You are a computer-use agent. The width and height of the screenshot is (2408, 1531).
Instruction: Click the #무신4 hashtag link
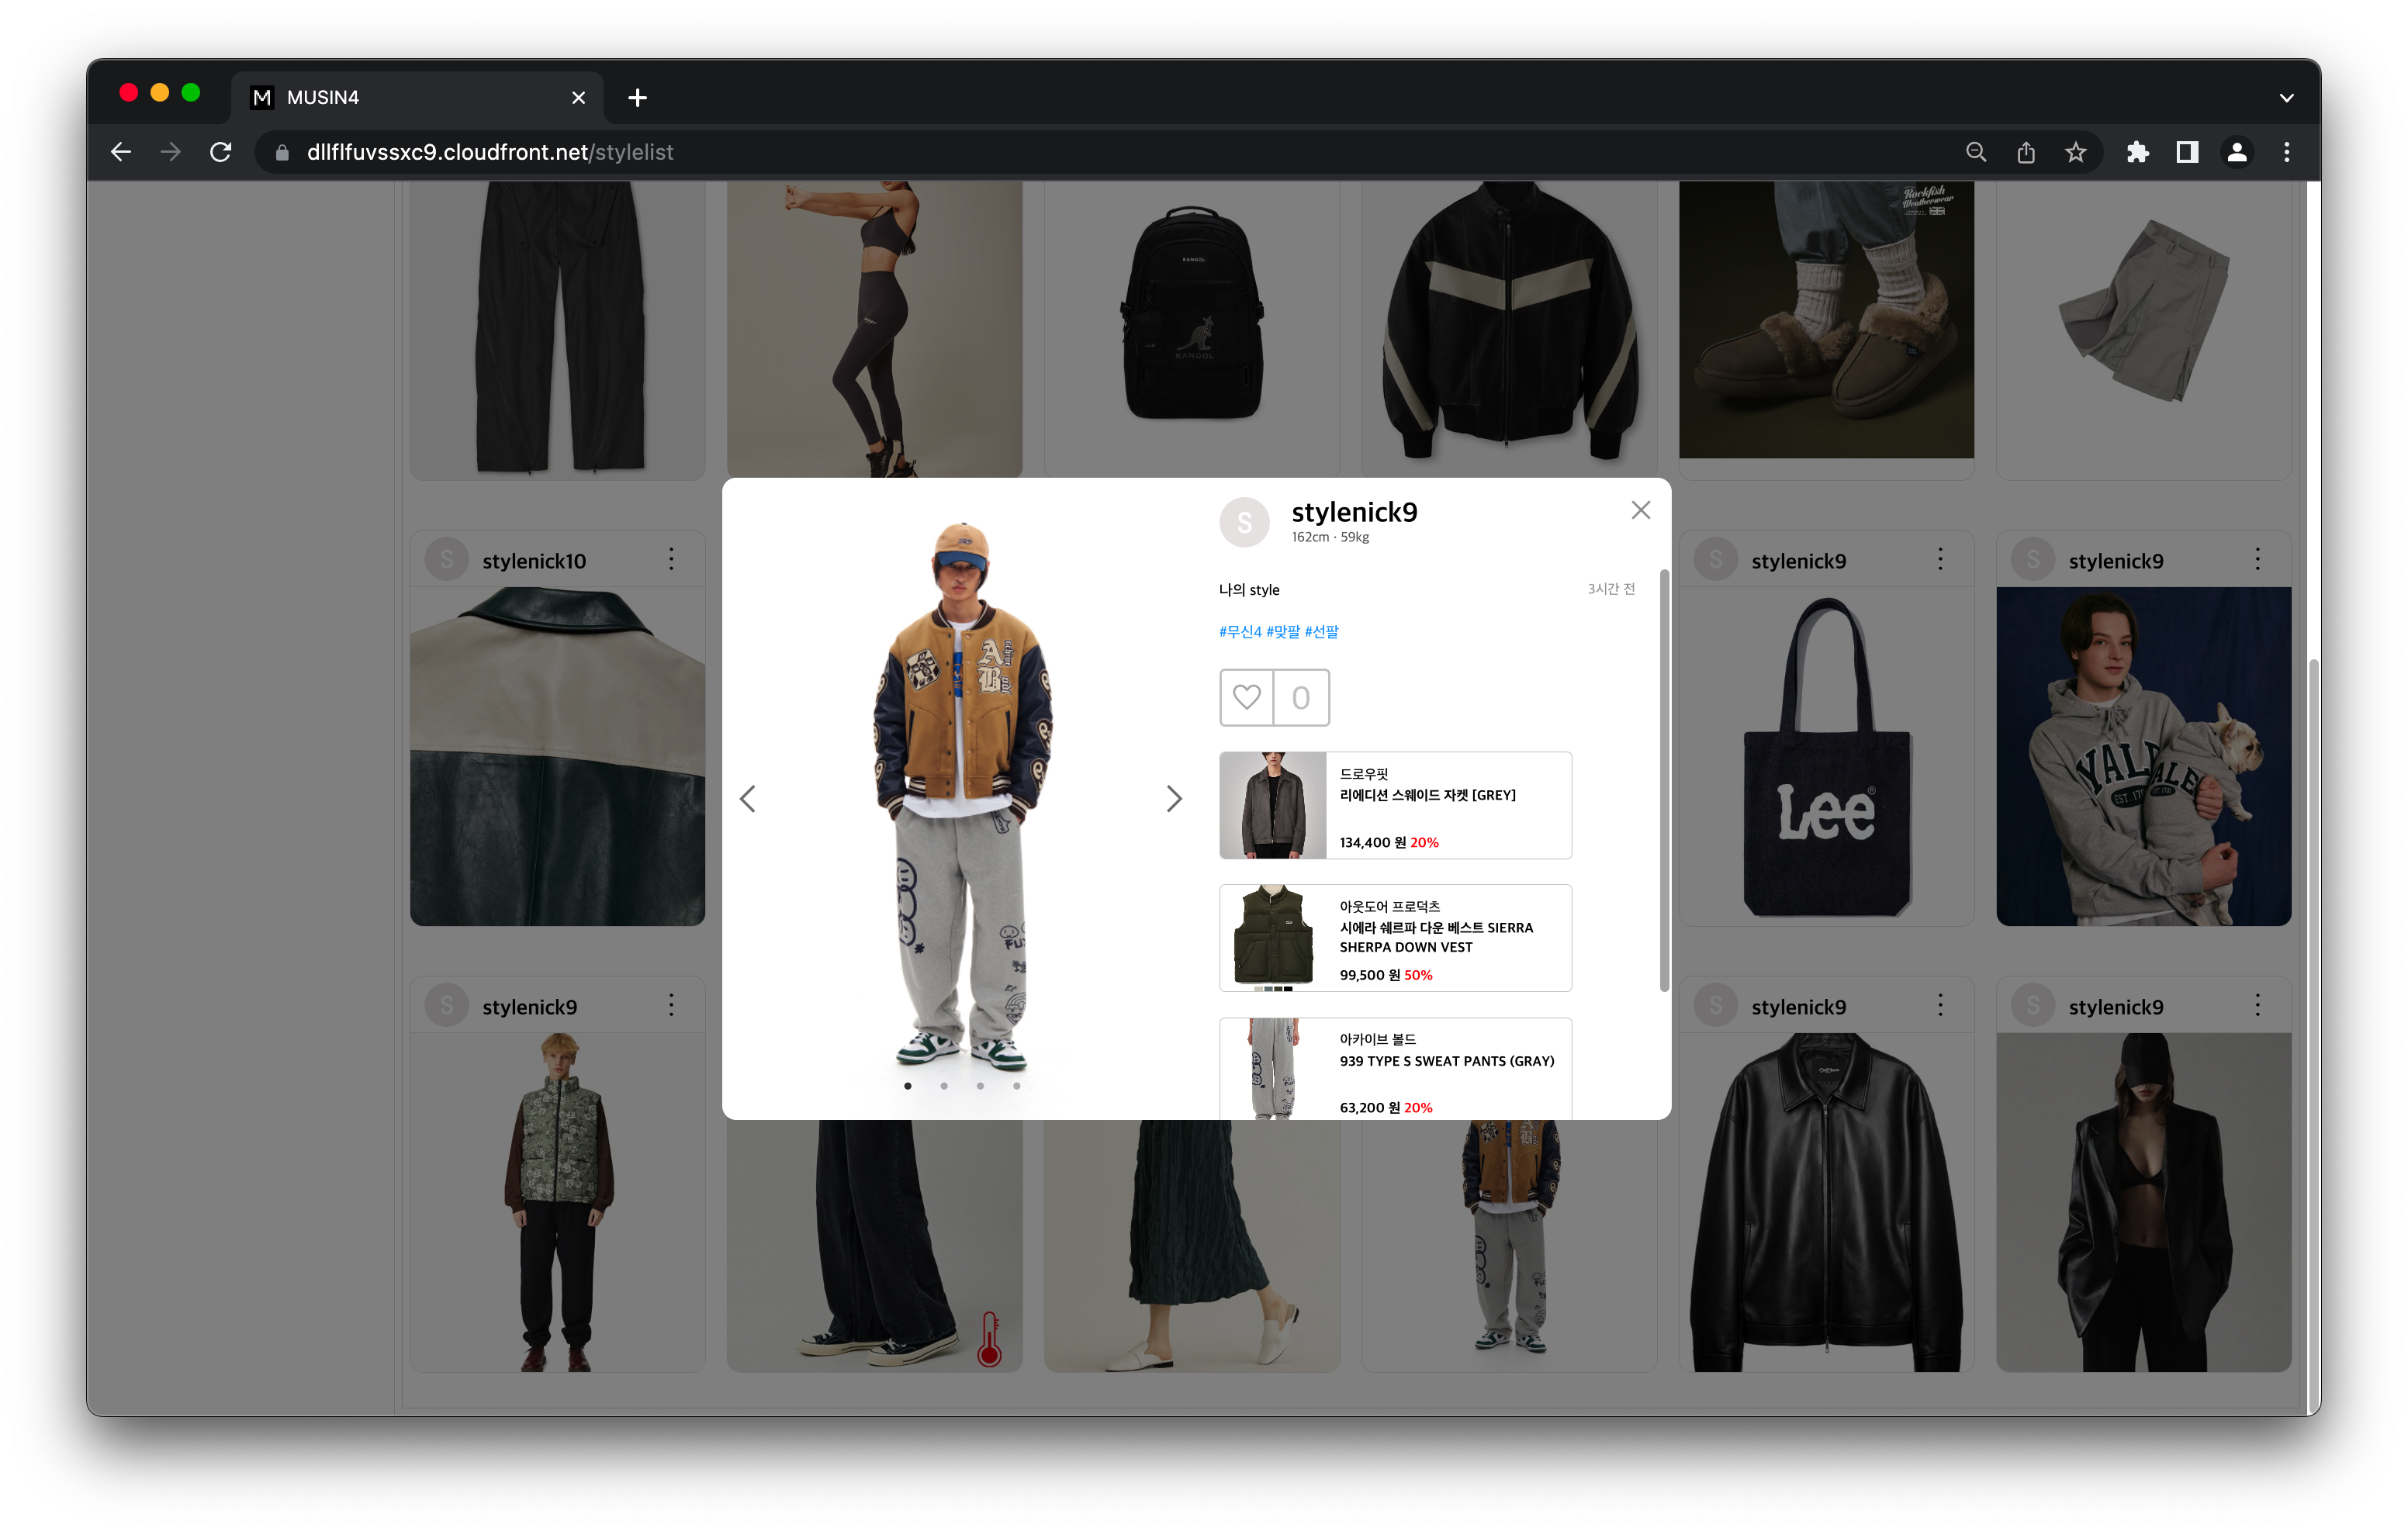pyautogui.click(x=1240, y=631)
